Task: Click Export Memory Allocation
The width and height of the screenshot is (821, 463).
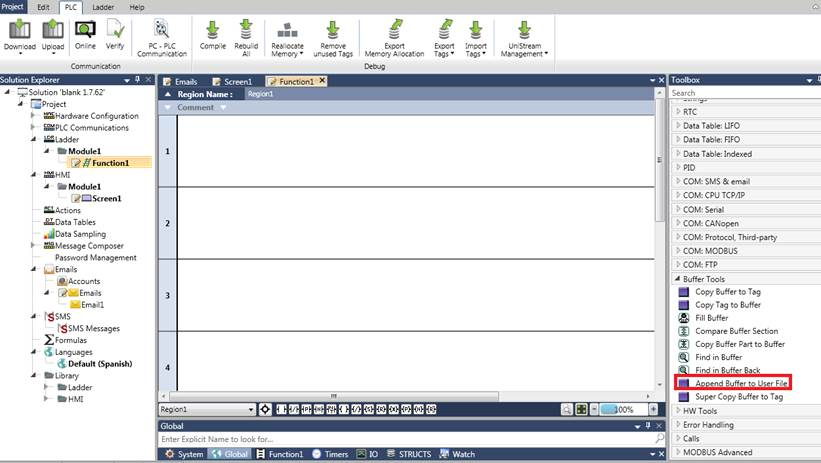Action: [x=394, y=38]
